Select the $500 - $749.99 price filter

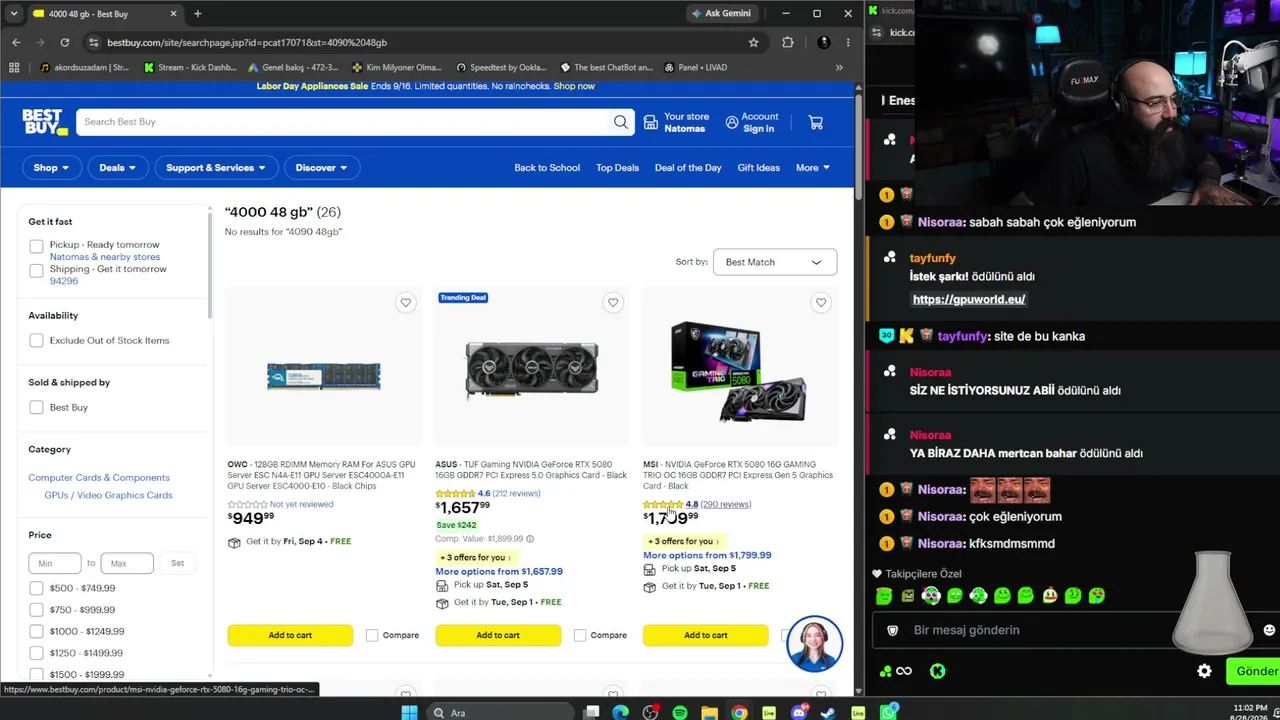(x=36, y=588)
